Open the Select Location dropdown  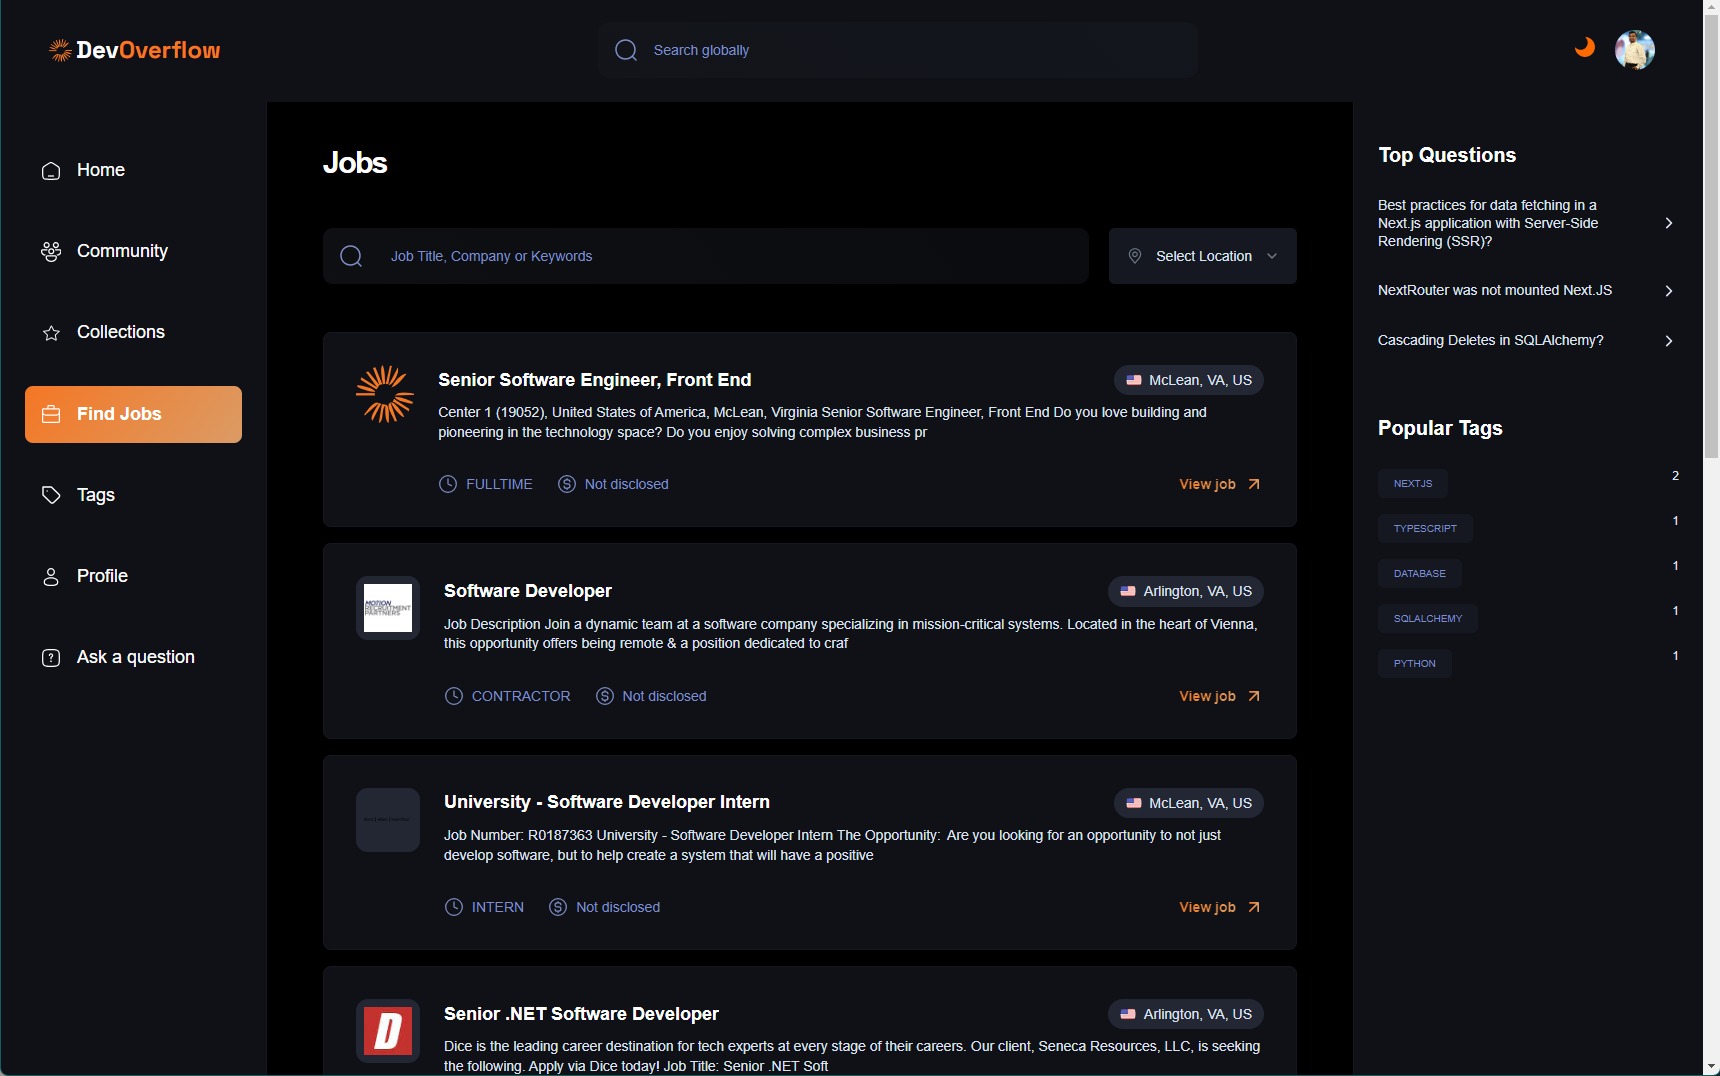click(x=1203, y=256)
